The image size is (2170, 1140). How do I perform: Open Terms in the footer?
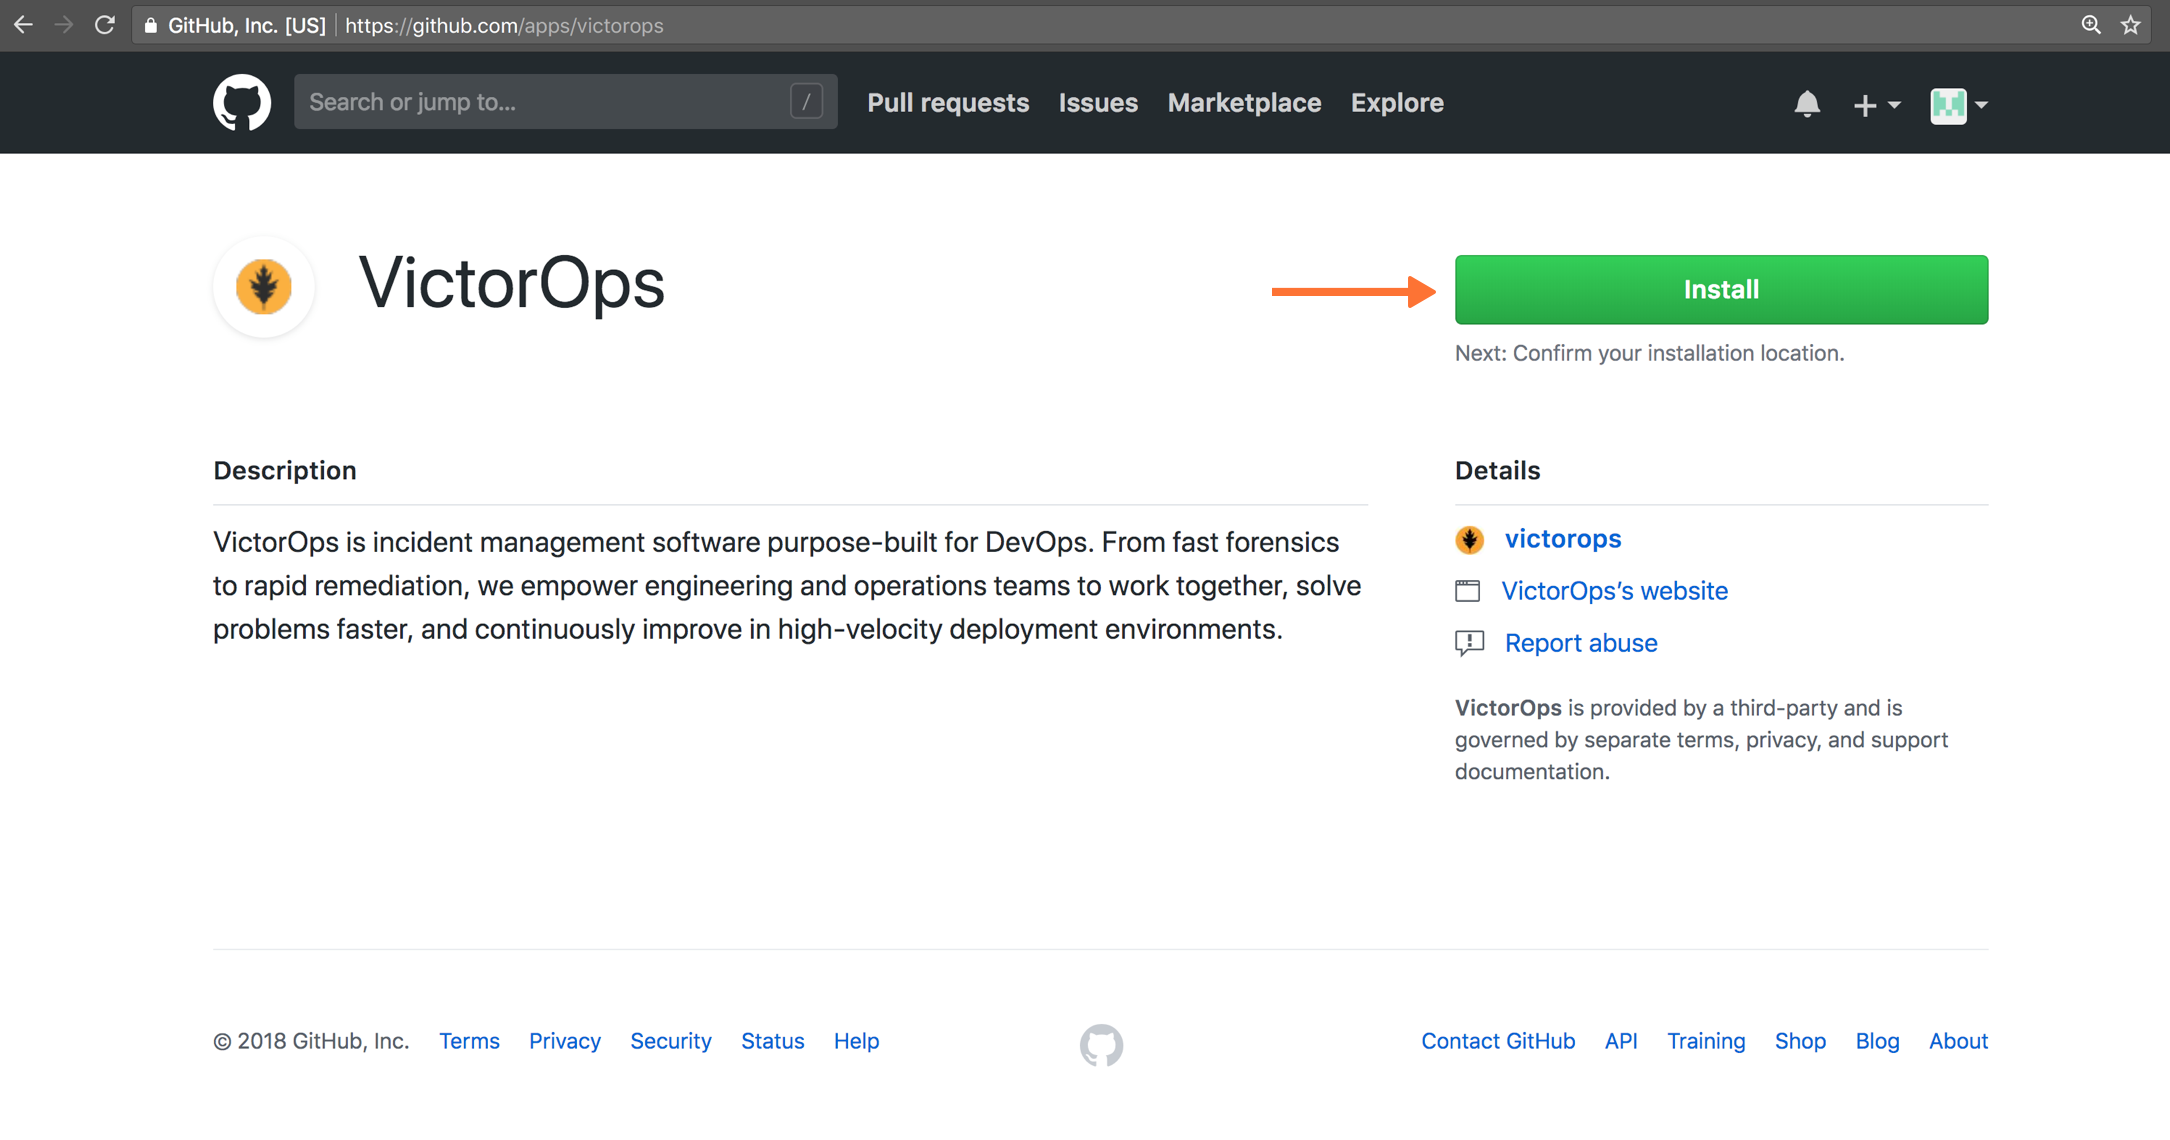tap(469, 1041)
